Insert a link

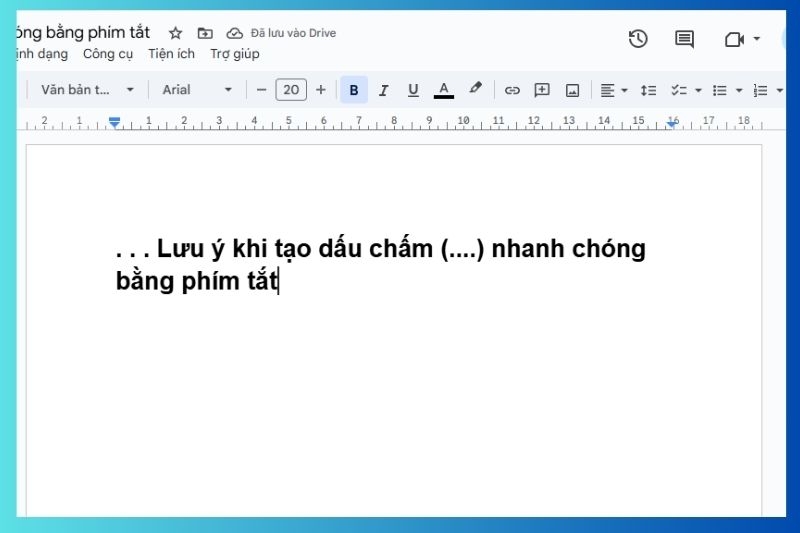(x=512, y=90)
